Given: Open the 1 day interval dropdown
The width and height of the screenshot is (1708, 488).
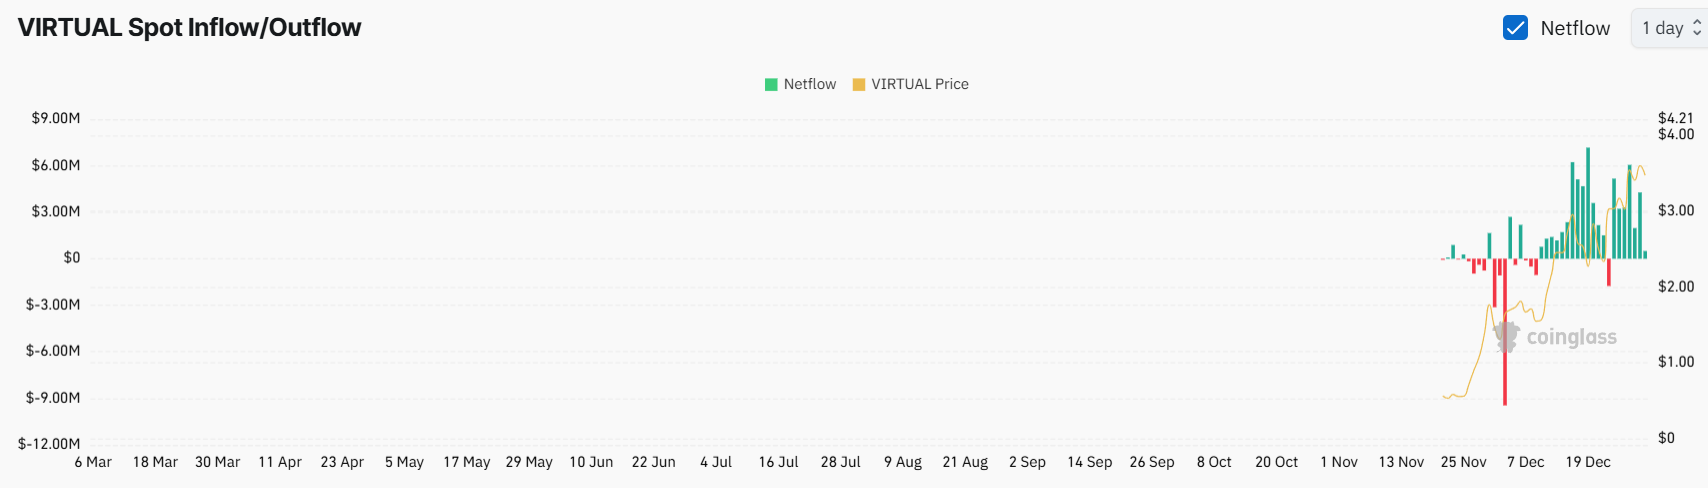Looking at the screenshot, I should [1669, 28].
